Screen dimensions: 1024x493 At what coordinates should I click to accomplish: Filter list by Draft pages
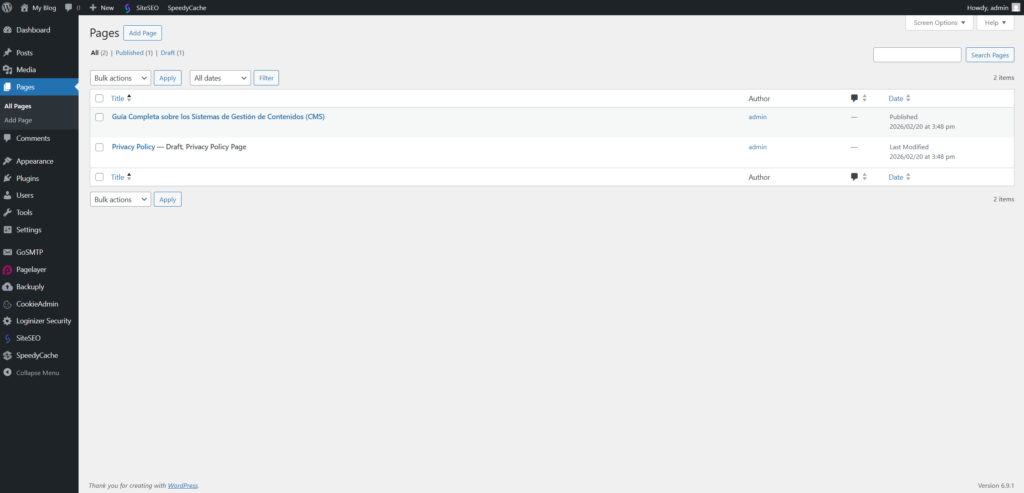click(171, 52)
